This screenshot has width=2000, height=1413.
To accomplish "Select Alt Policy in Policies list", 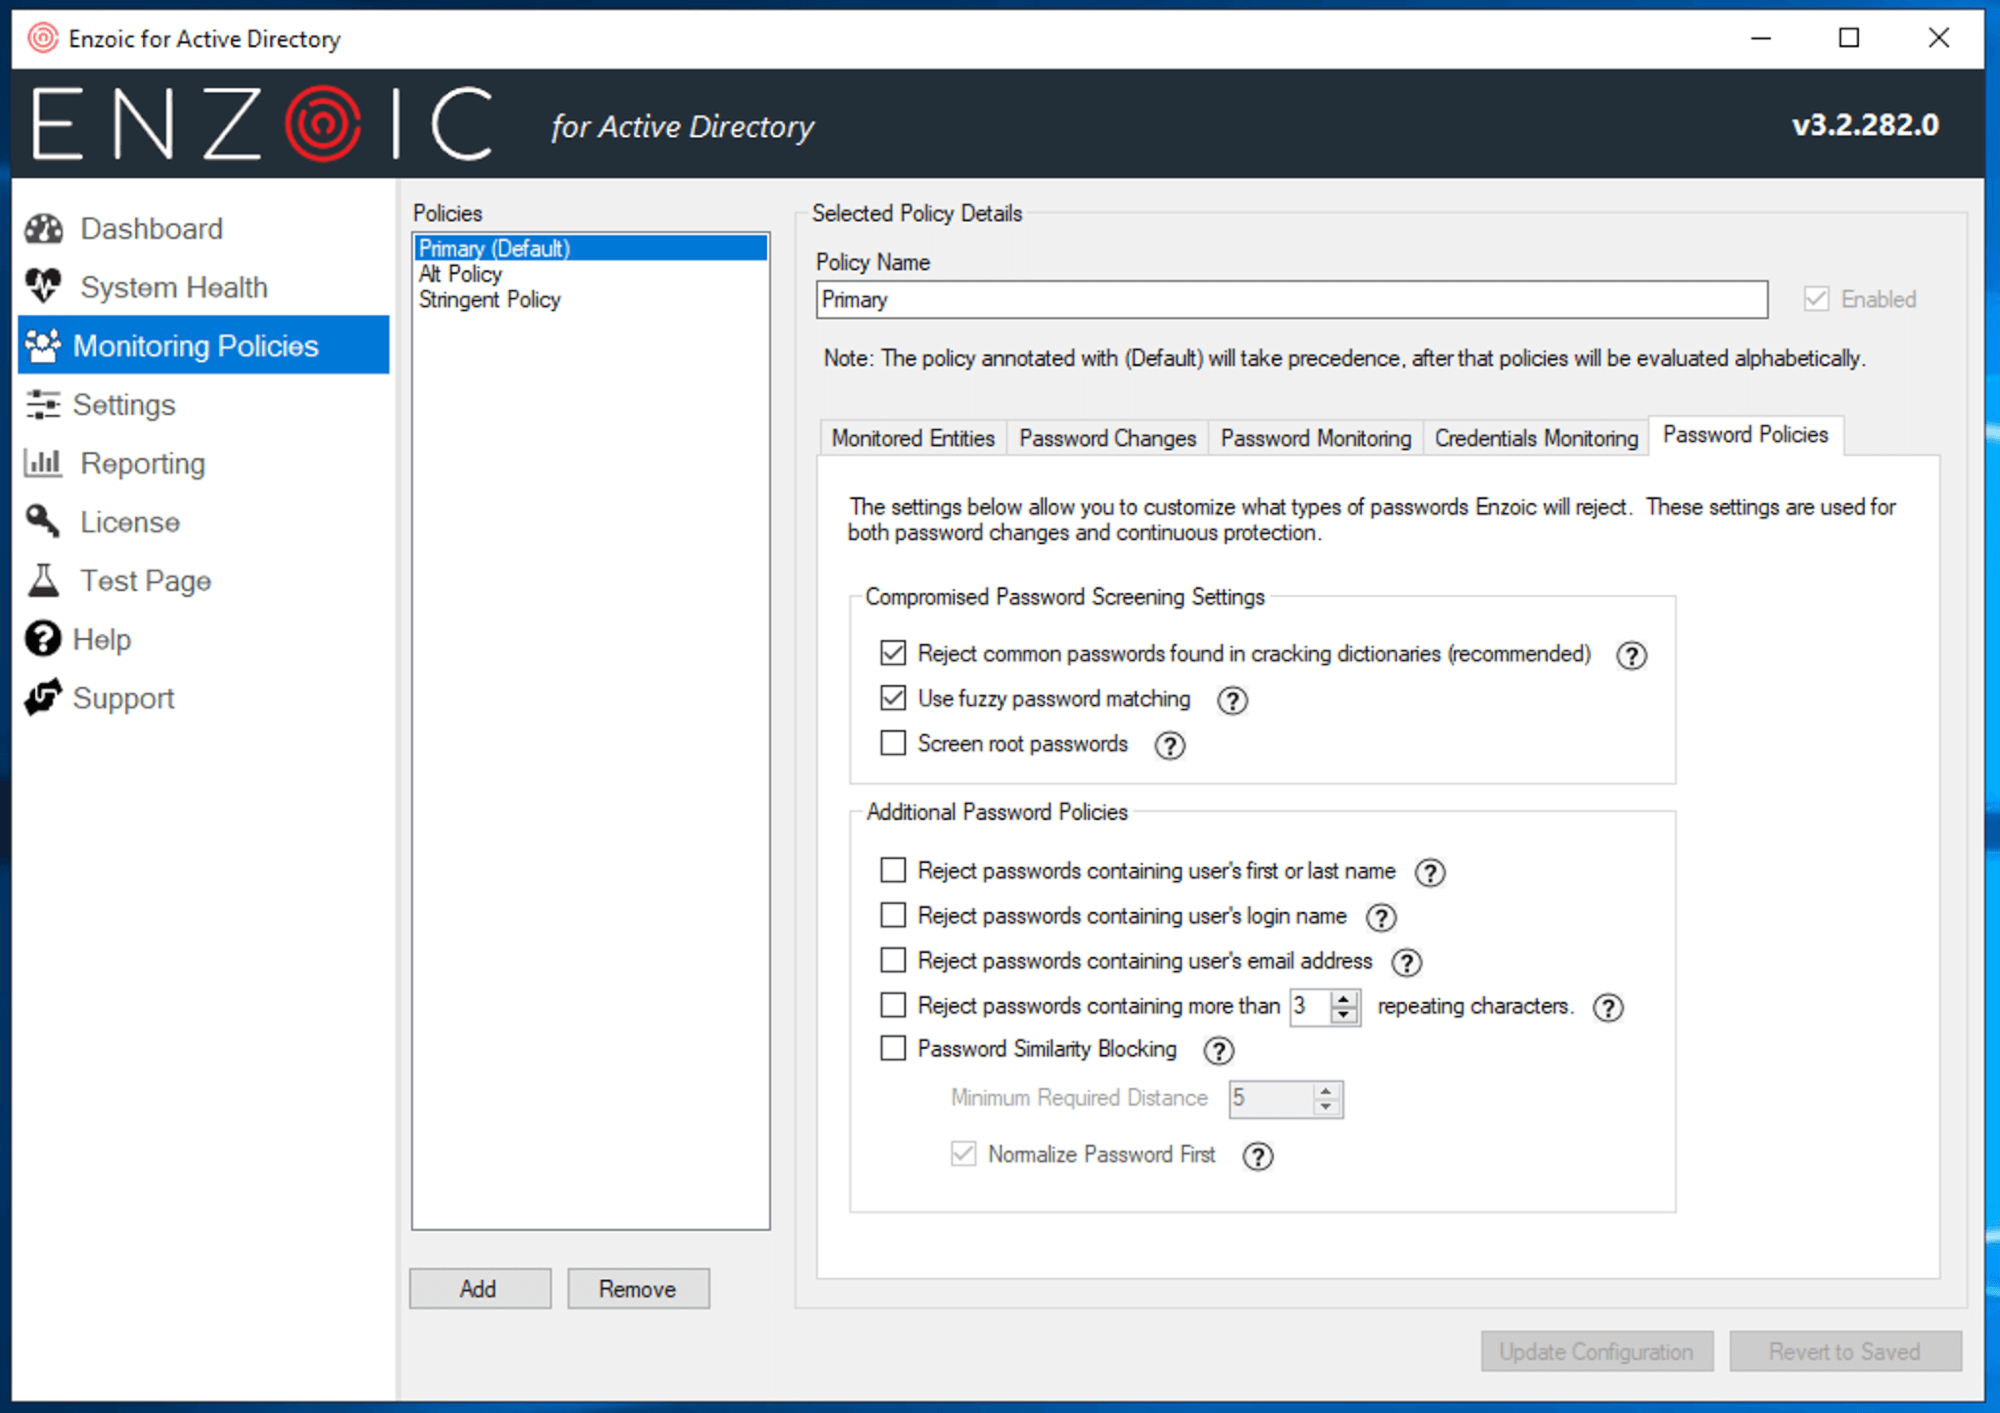I will point(590,274).
